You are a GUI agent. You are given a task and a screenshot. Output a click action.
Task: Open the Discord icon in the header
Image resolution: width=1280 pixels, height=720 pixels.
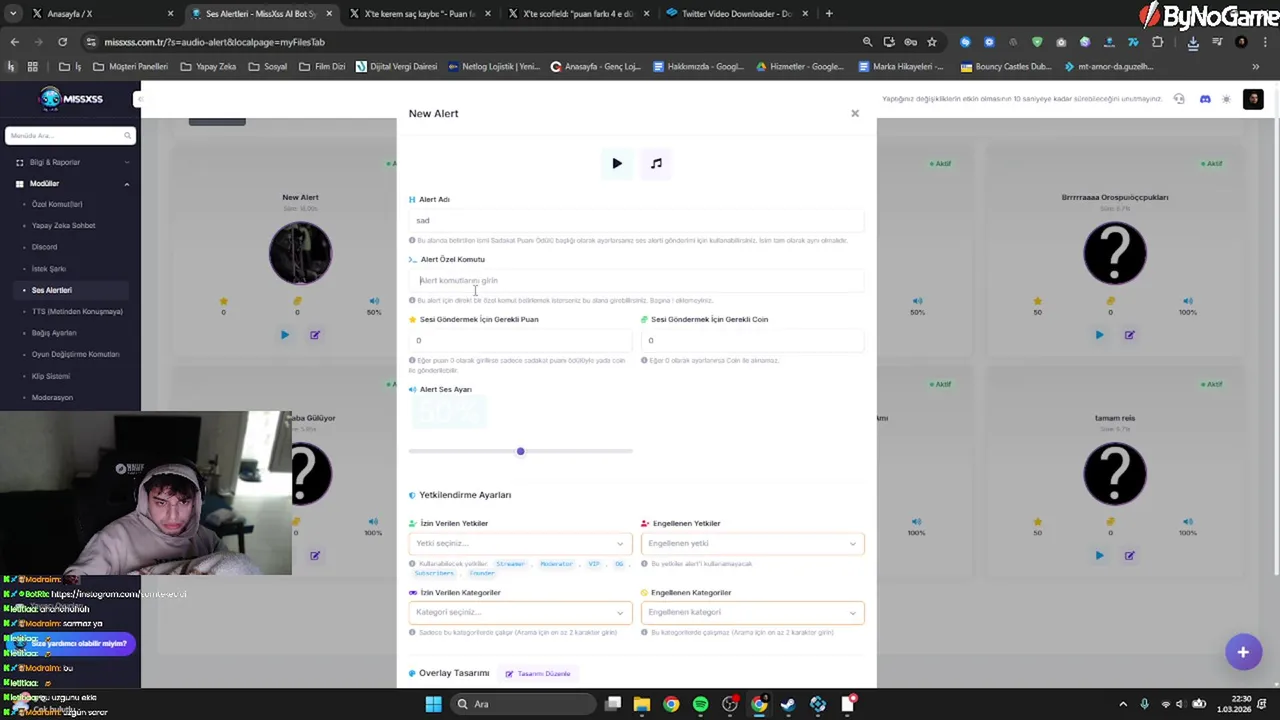[1205, 99]
